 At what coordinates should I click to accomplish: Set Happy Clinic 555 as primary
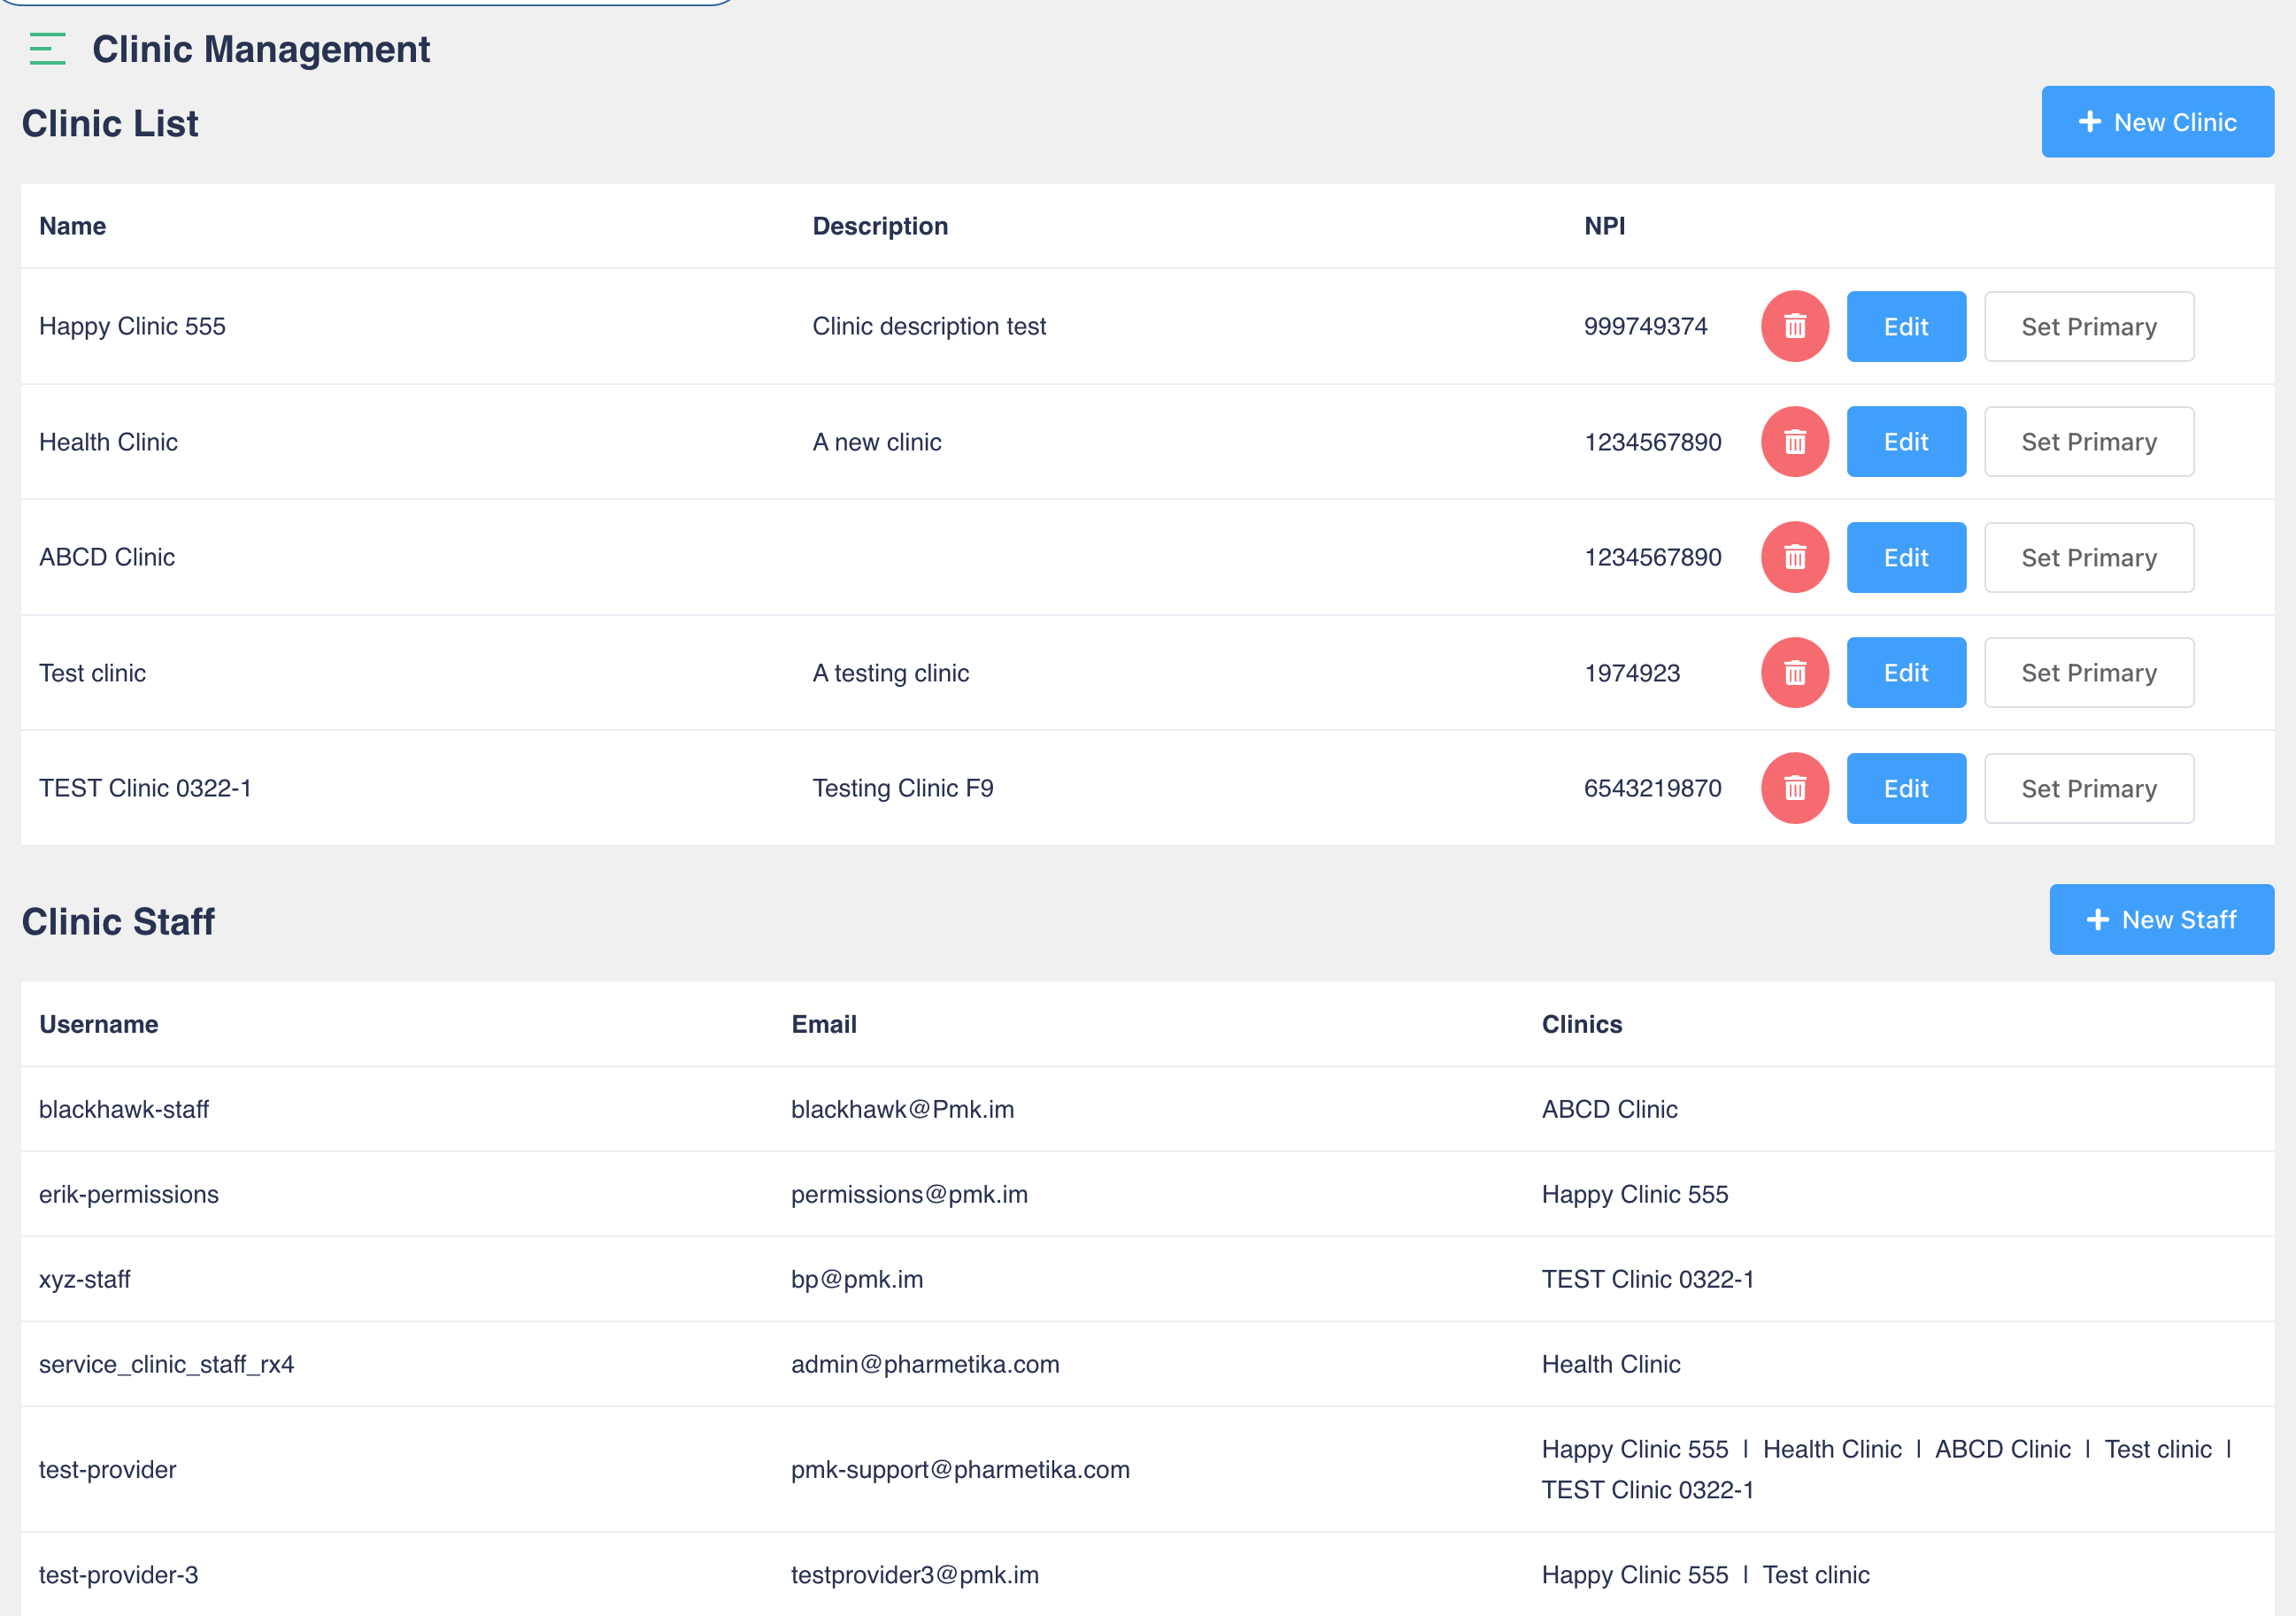(2088, 326)
